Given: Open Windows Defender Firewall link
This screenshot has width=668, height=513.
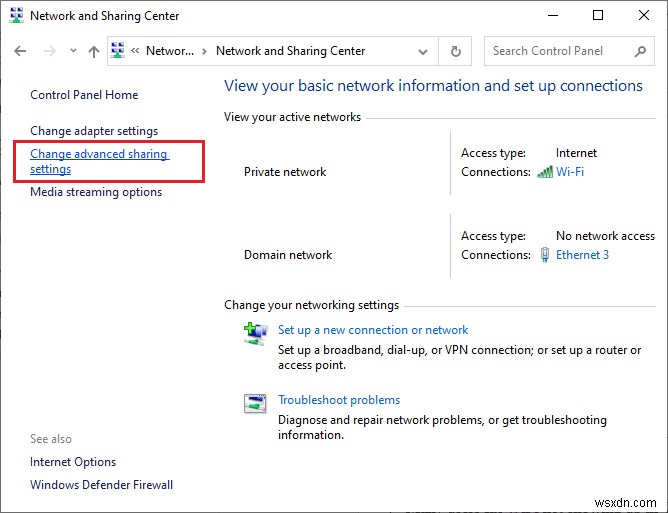Looking at the screenshot, I should click(x=101, y=485).
